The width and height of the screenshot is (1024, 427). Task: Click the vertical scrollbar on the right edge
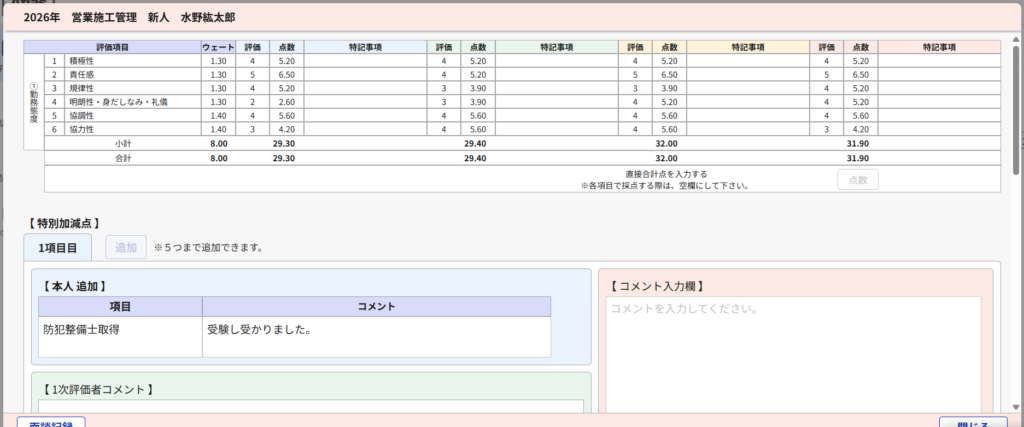tap(1017, 100)
